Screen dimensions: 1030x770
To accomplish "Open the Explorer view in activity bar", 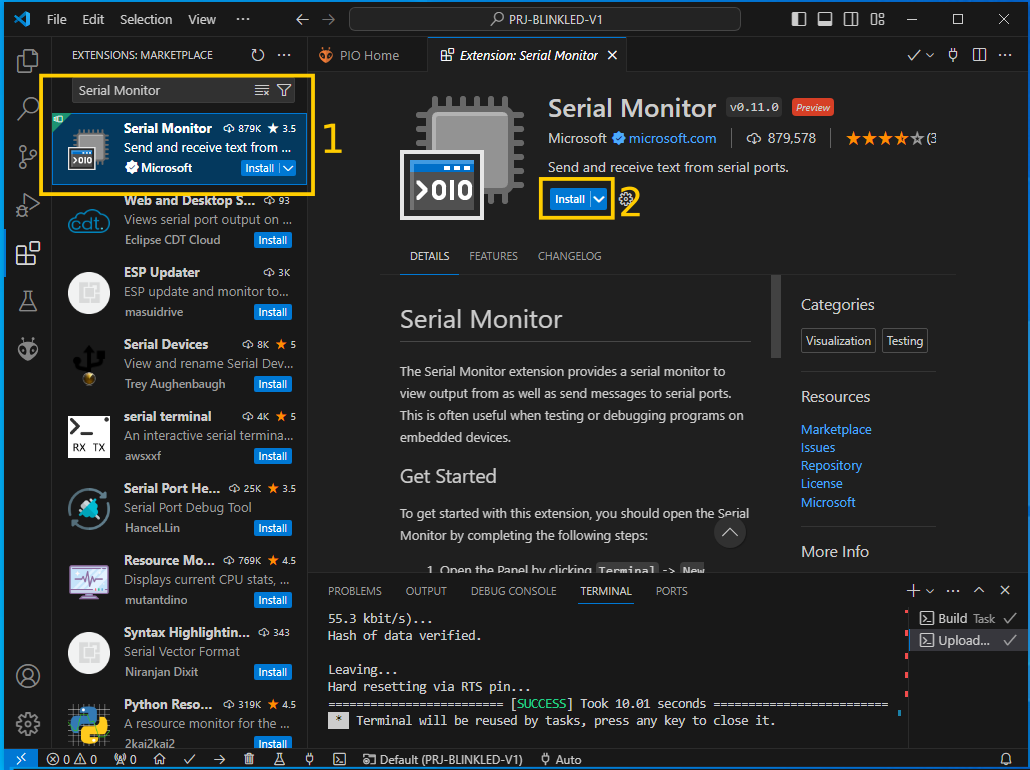I will click(x=27, y=61).
